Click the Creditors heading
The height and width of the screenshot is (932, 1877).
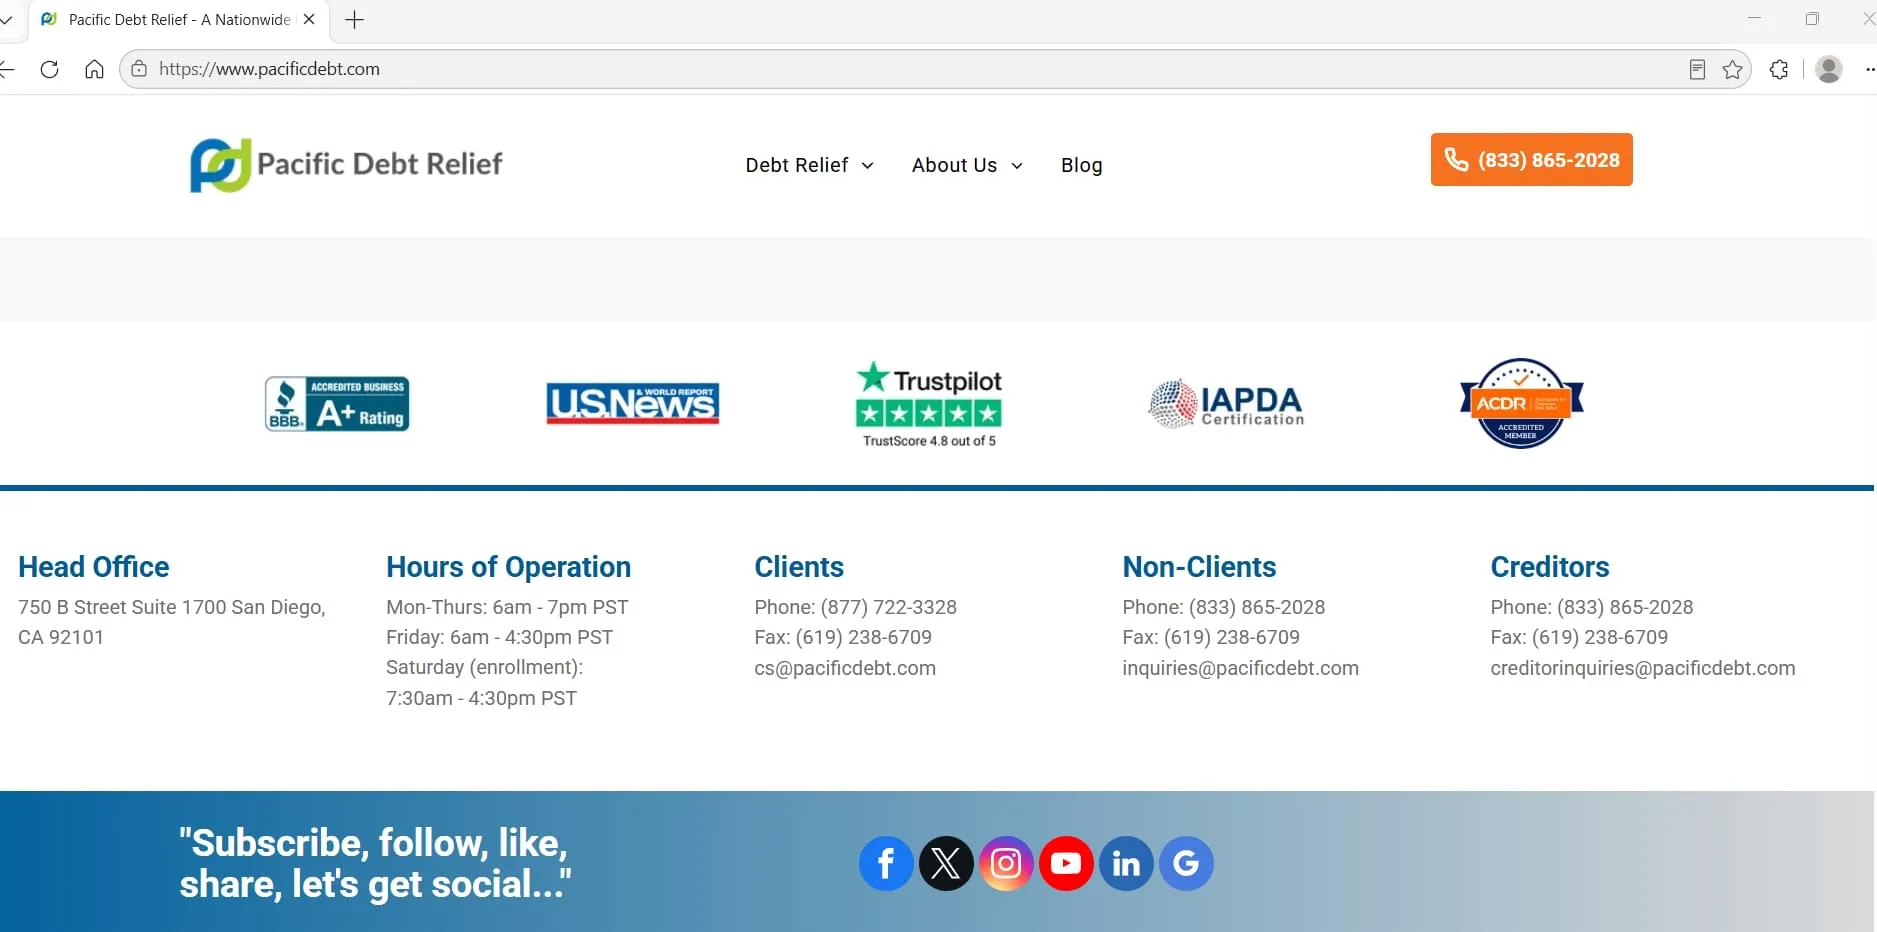point(1550,567)
